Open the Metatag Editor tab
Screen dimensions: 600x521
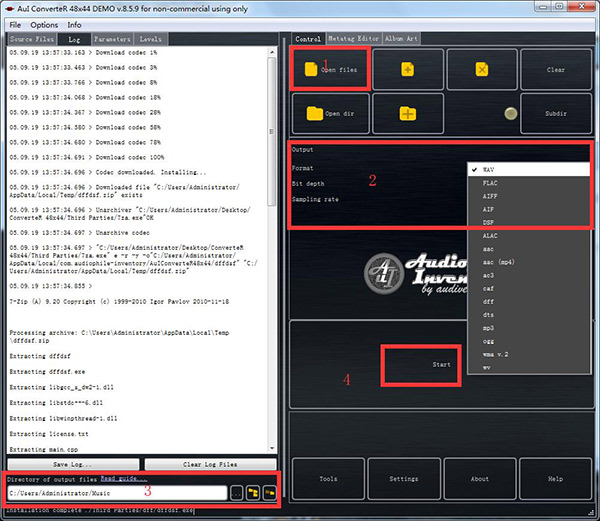tap(354, 39)
